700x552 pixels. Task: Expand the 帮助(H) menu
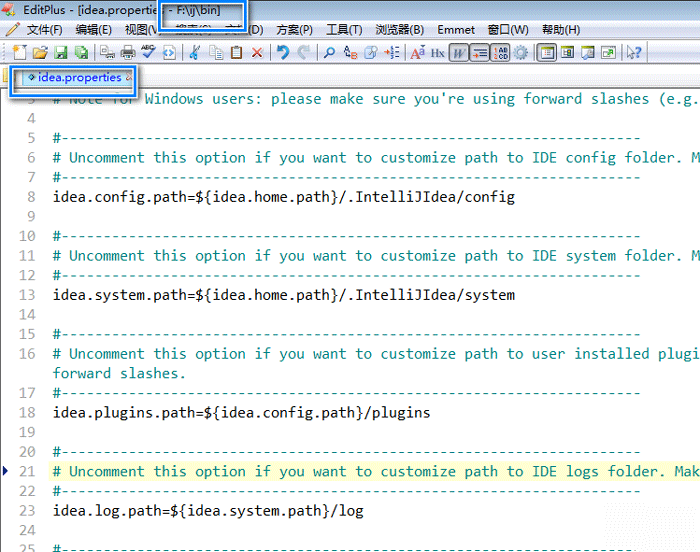(x=560, y=30)
